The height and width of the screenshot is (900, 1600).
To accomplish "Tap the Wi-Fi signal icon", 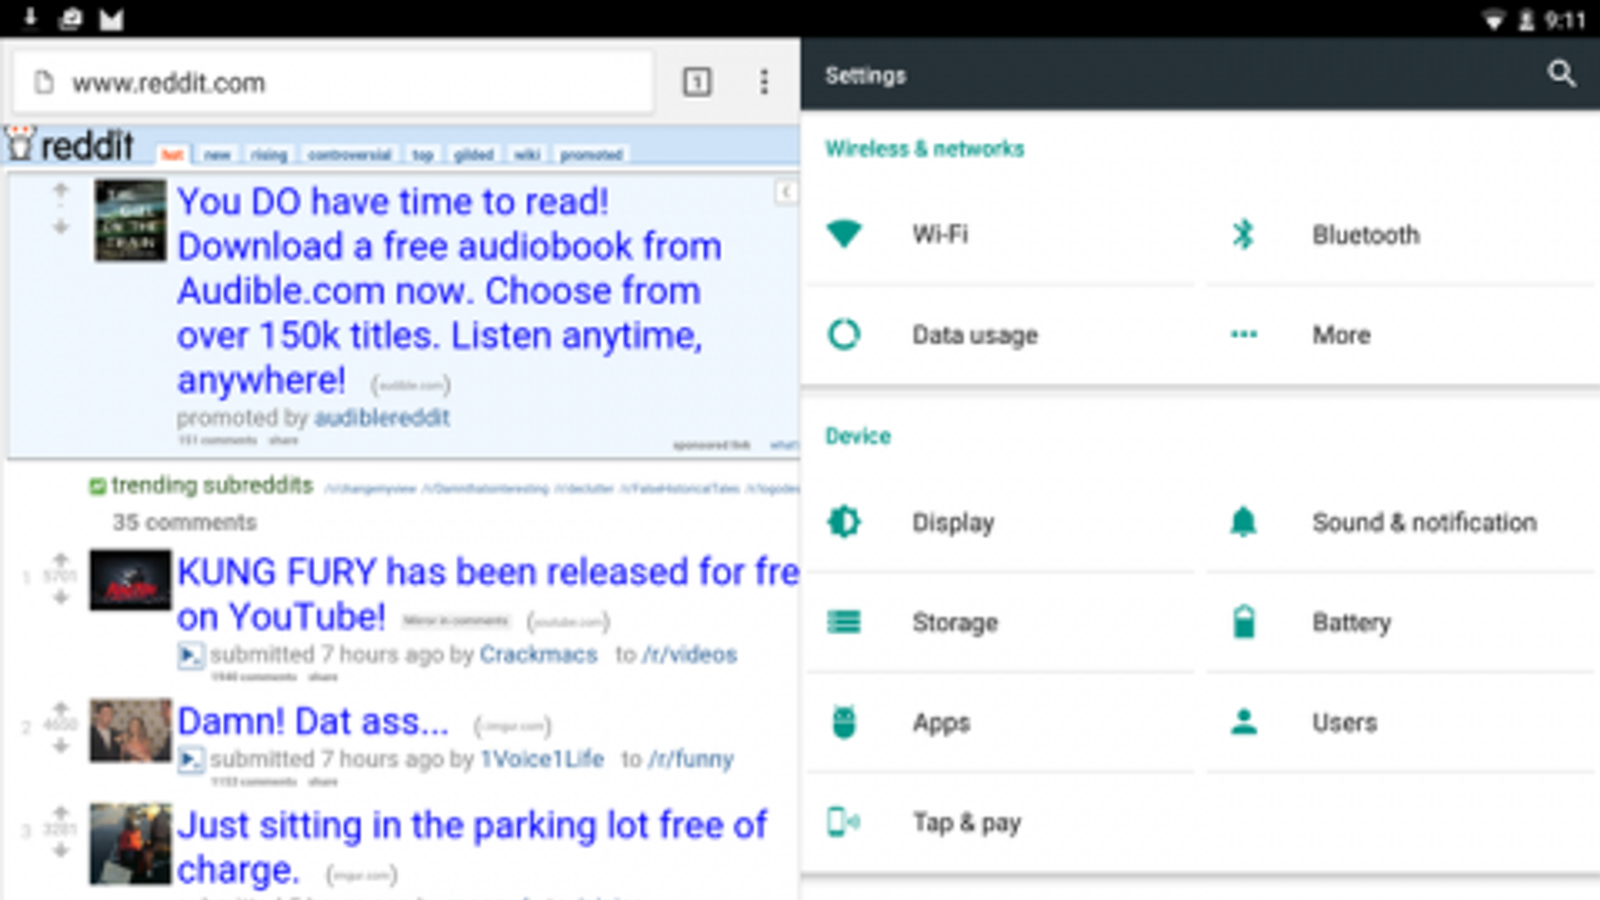I will pos(844,234).
